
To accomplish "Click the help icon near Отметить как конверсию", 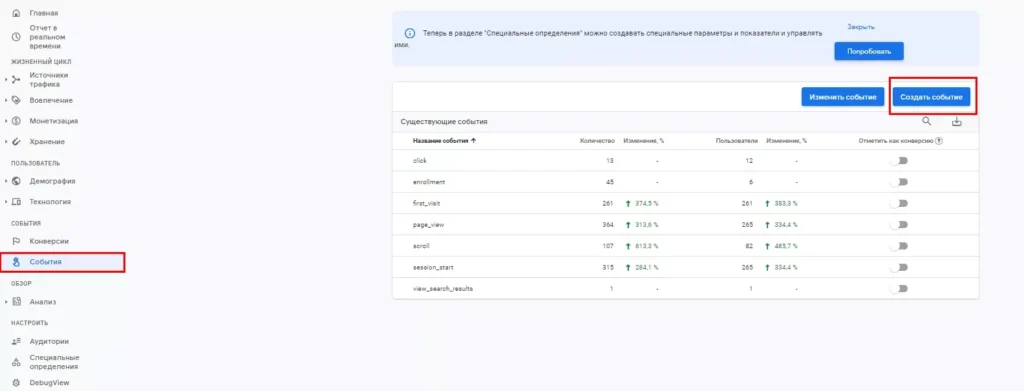I will pos(939,140).
